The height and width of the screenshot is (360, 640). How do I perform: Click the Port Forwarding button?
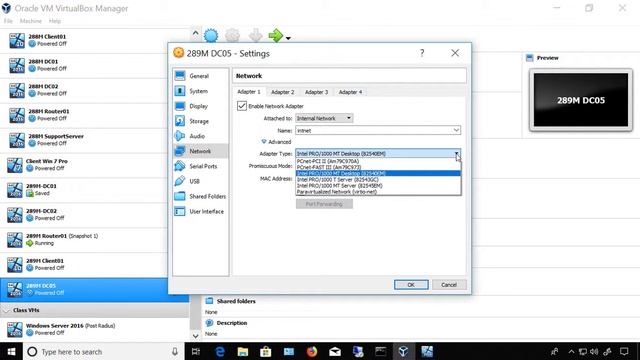click(324, 204)
